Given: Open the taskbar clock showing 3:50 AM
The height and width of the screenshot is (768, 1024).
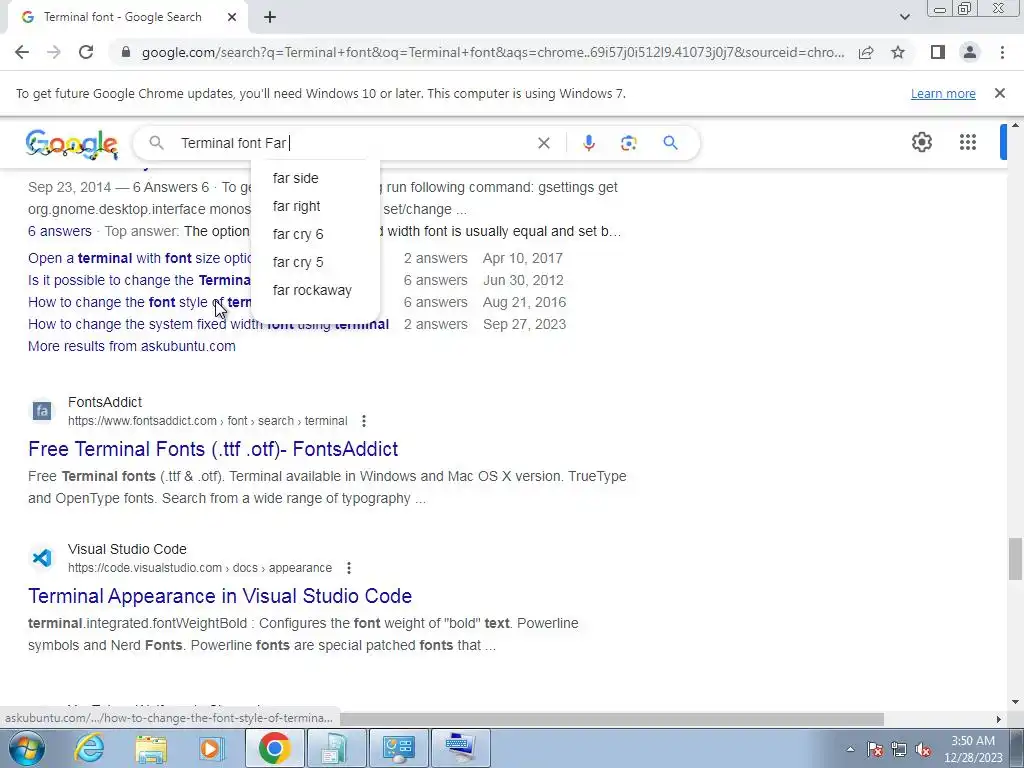Looking at the screenshot, I should [972, 749].
